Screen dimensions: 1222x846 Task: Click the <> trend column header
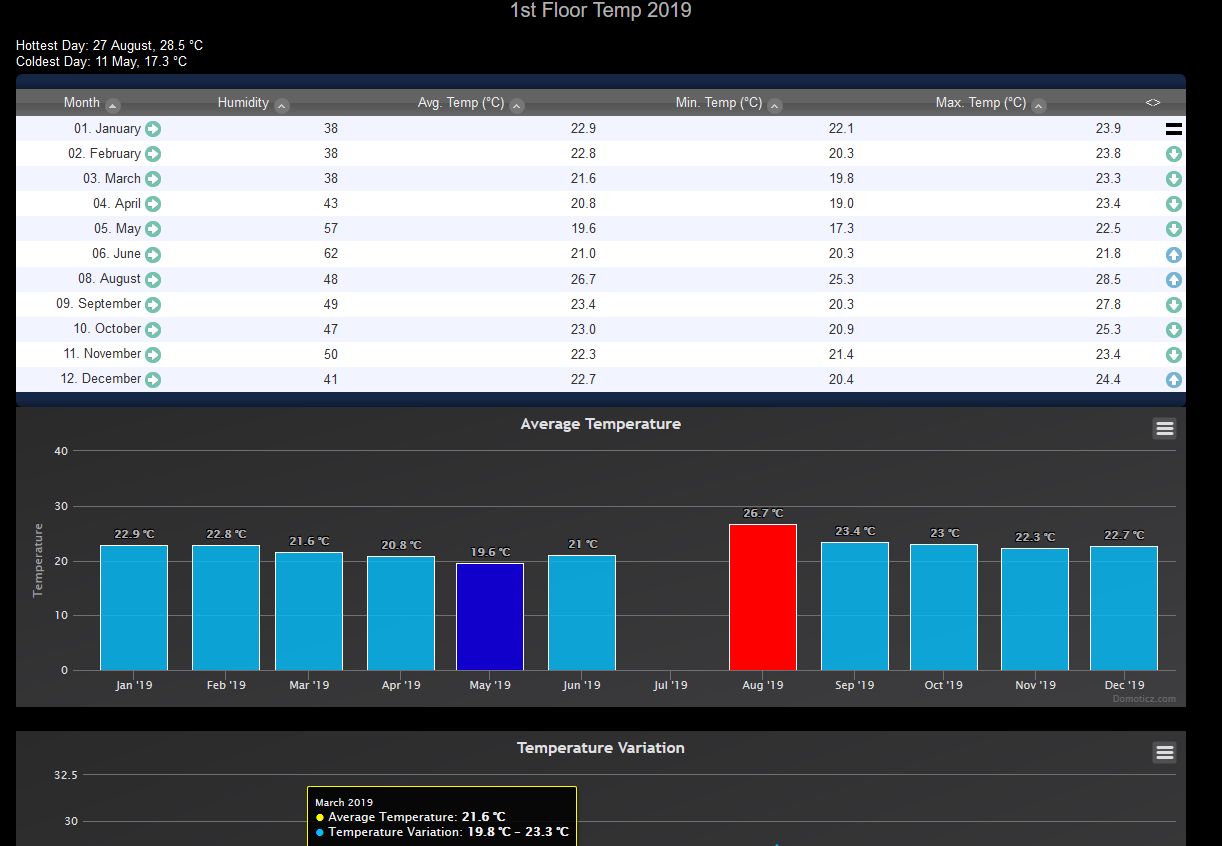[1153, 102]
